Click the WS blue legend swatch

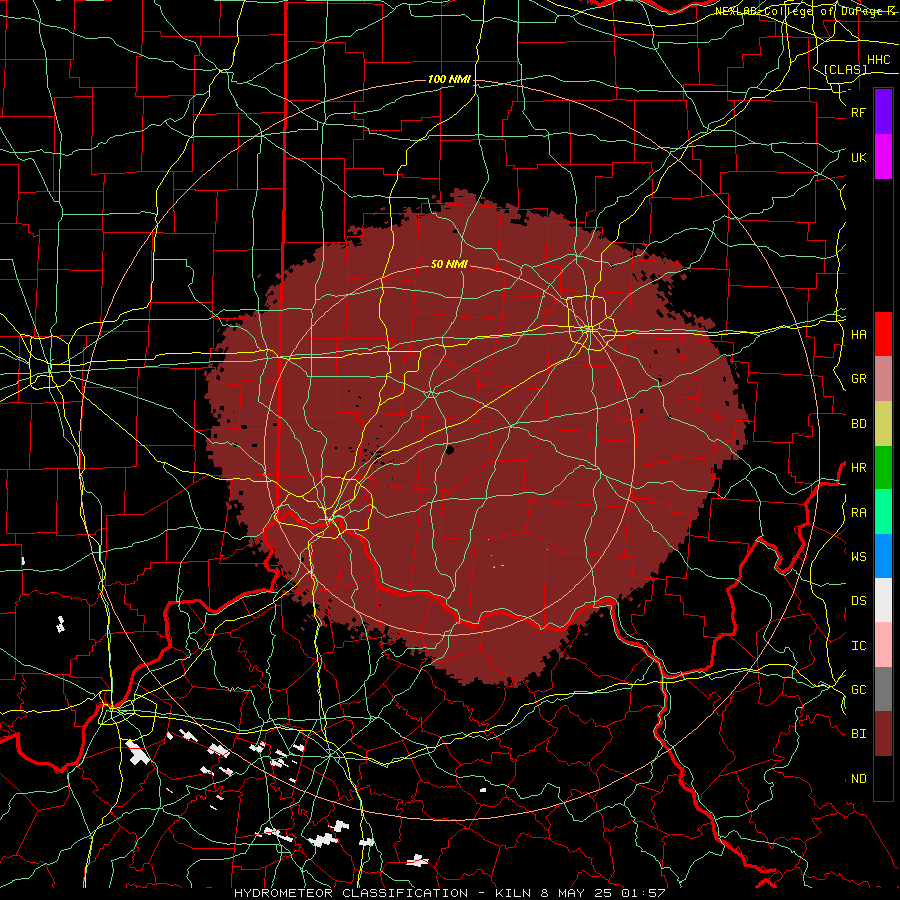pos(883,556)
